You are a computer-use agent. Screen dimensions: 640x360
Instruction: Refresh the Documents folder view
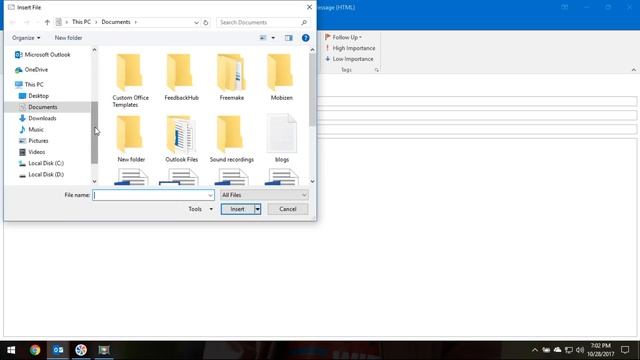coord(206,22)
